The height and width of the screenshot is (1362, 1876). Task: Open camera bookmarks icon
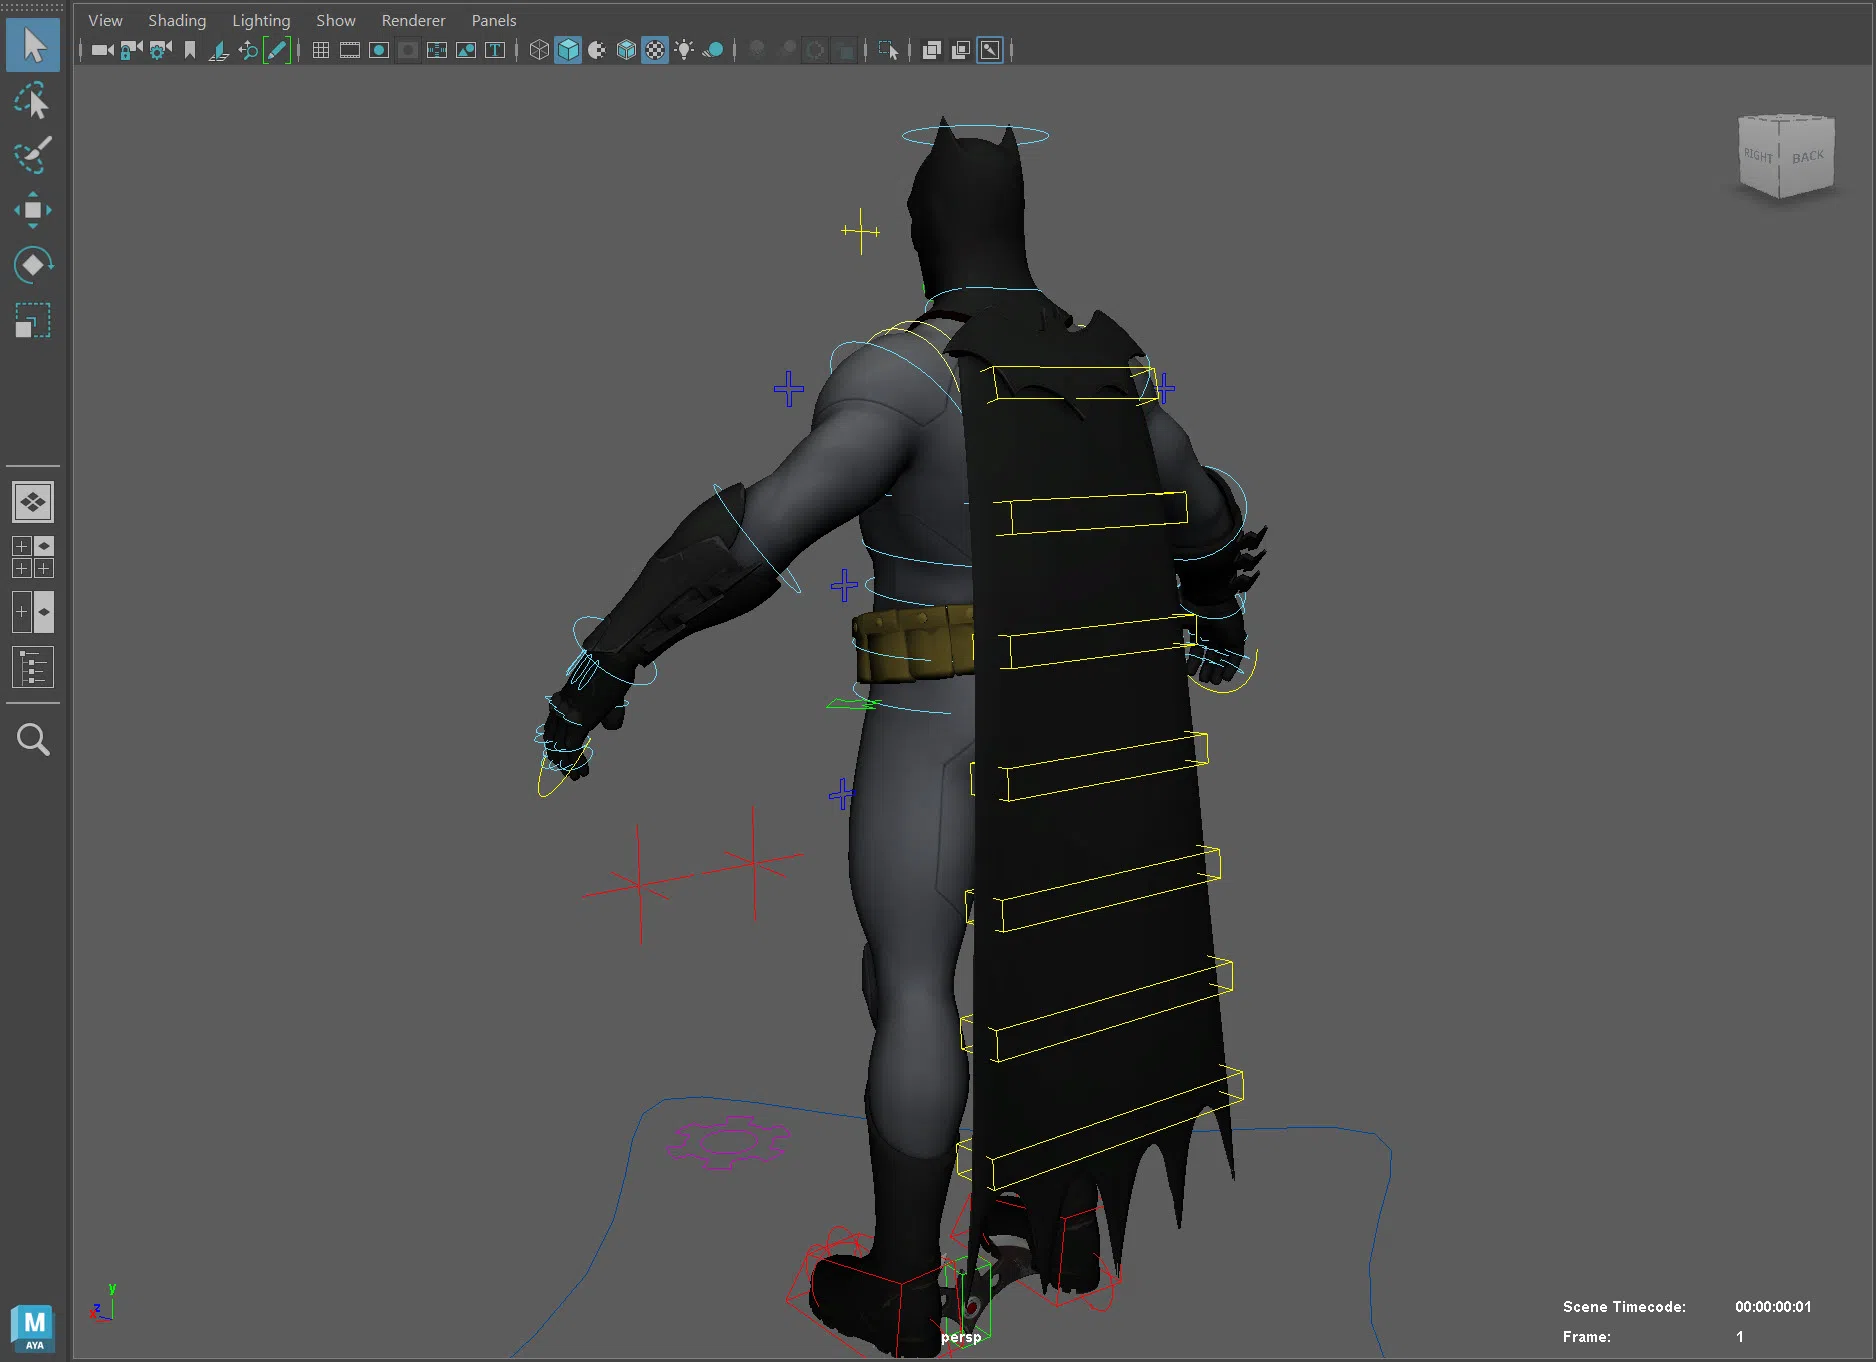[190, 50]
